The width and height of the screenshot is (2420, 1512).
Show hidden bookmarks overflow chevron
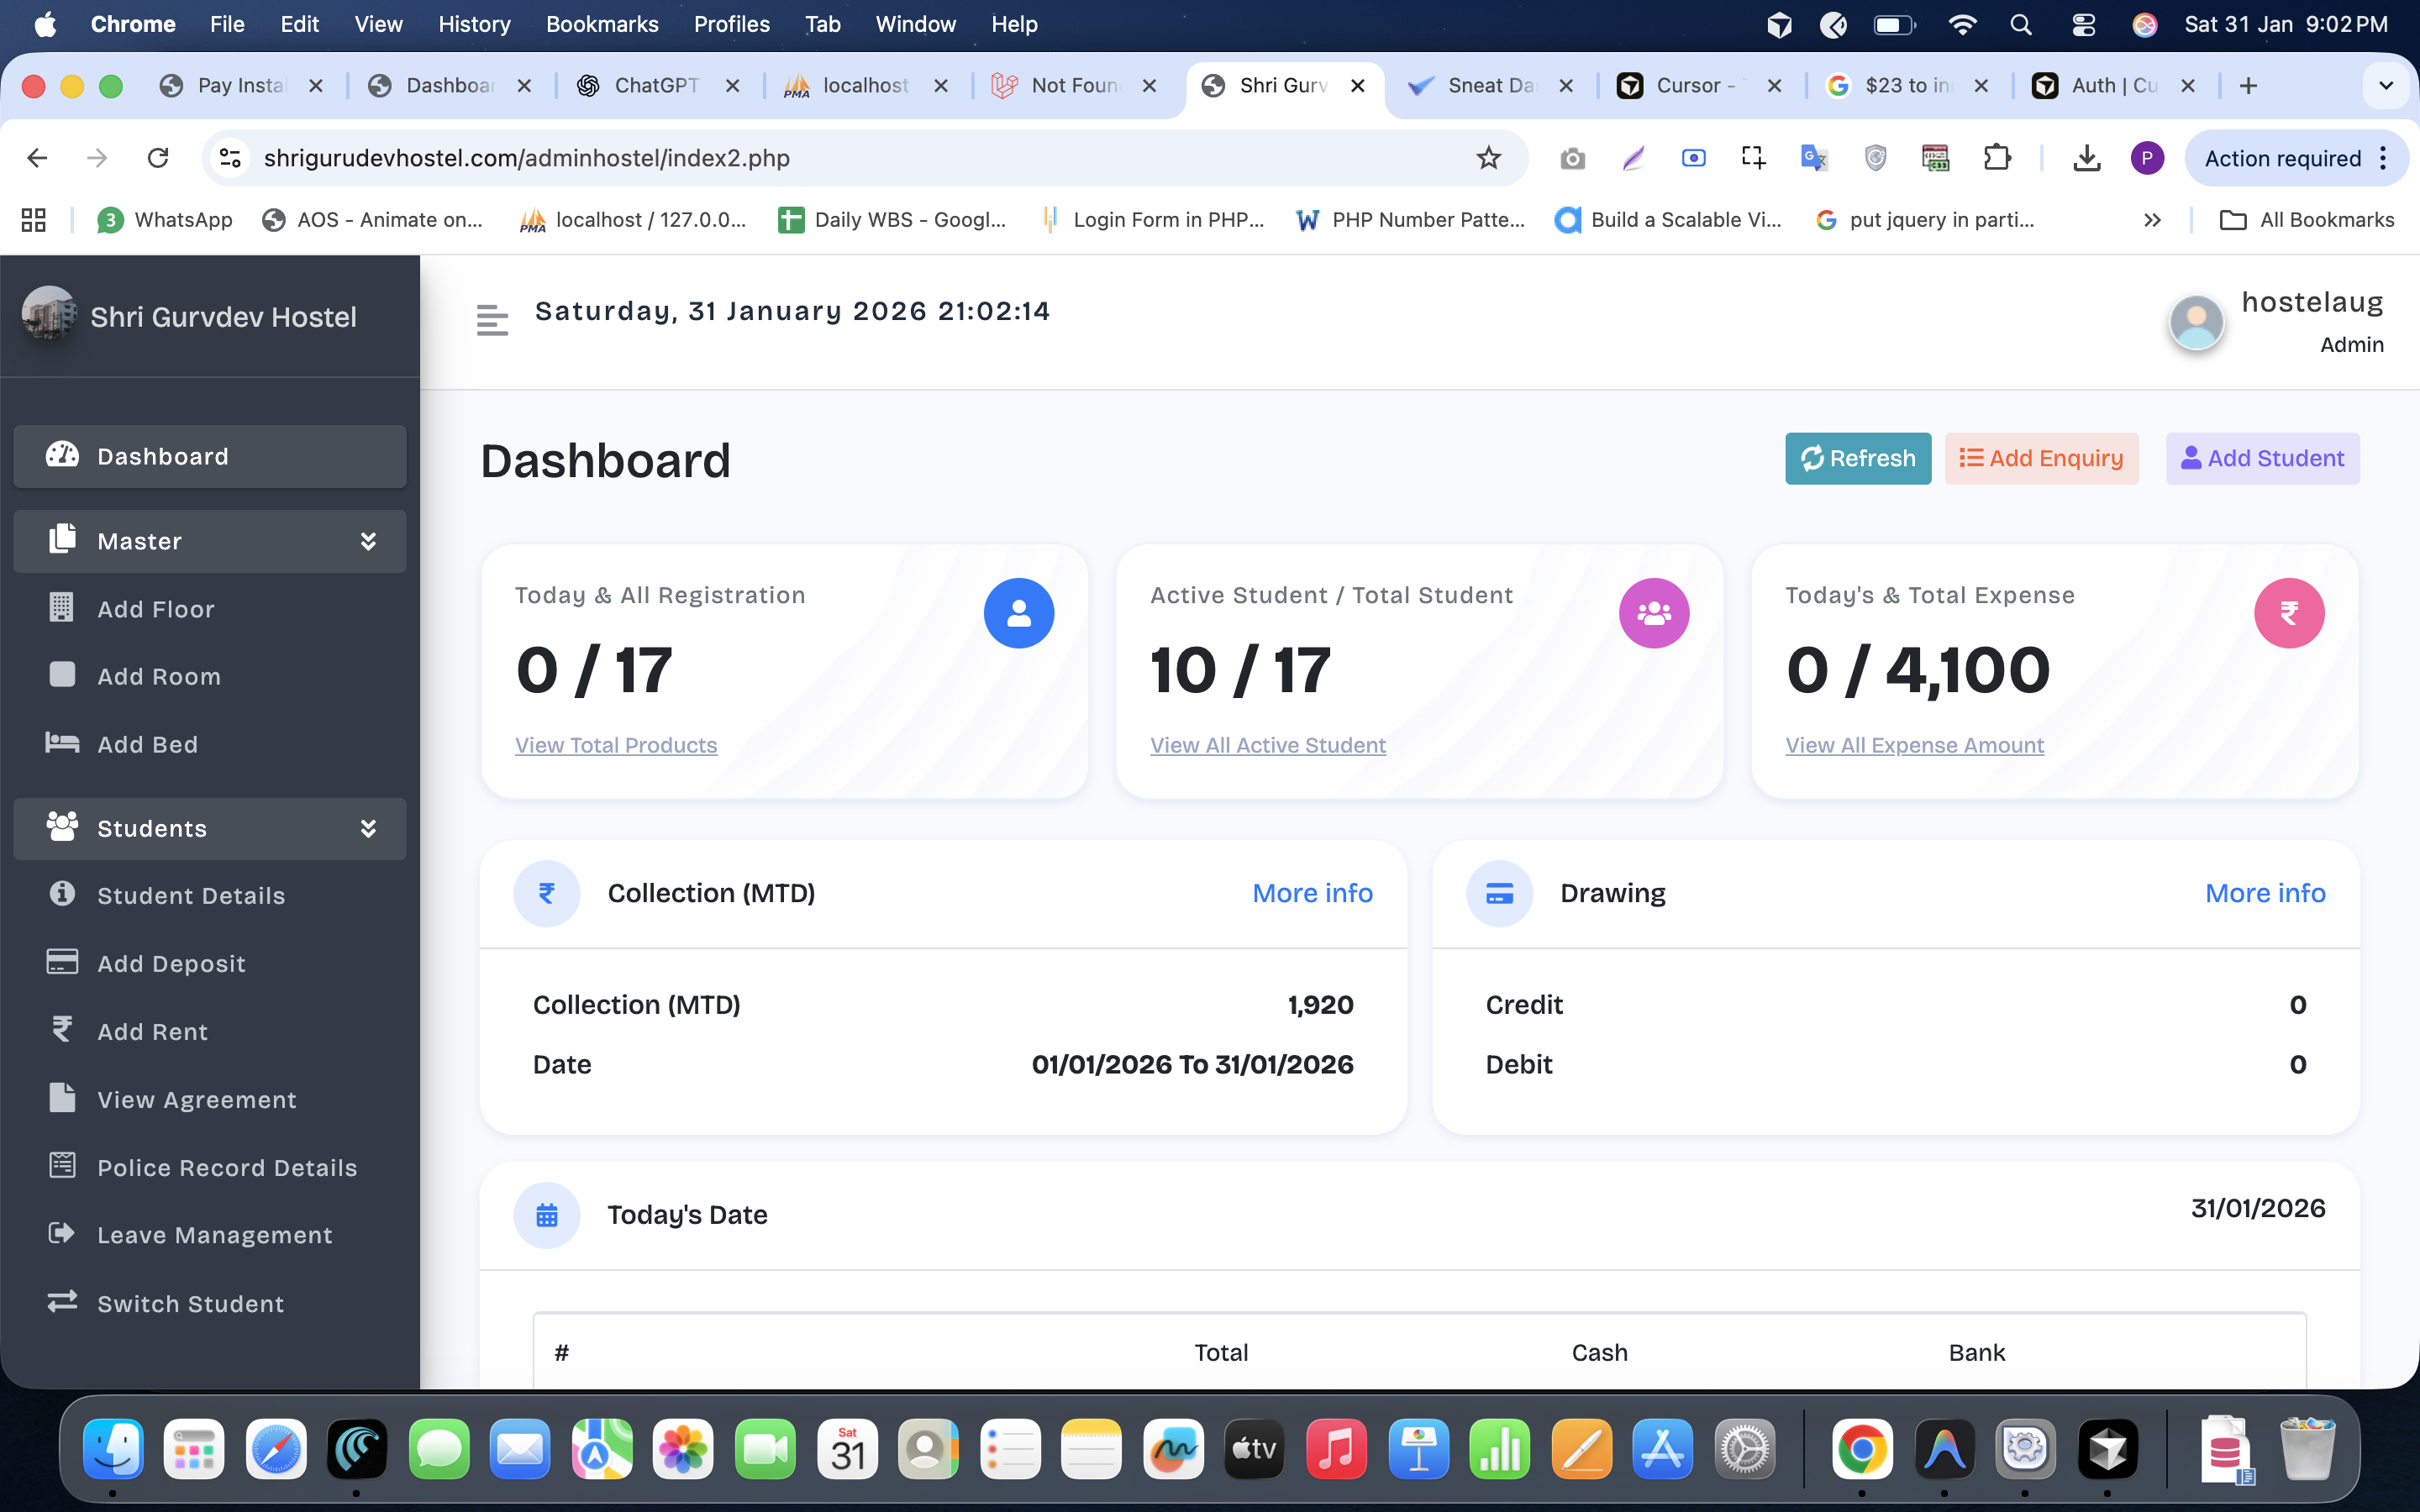(2152, 220)
